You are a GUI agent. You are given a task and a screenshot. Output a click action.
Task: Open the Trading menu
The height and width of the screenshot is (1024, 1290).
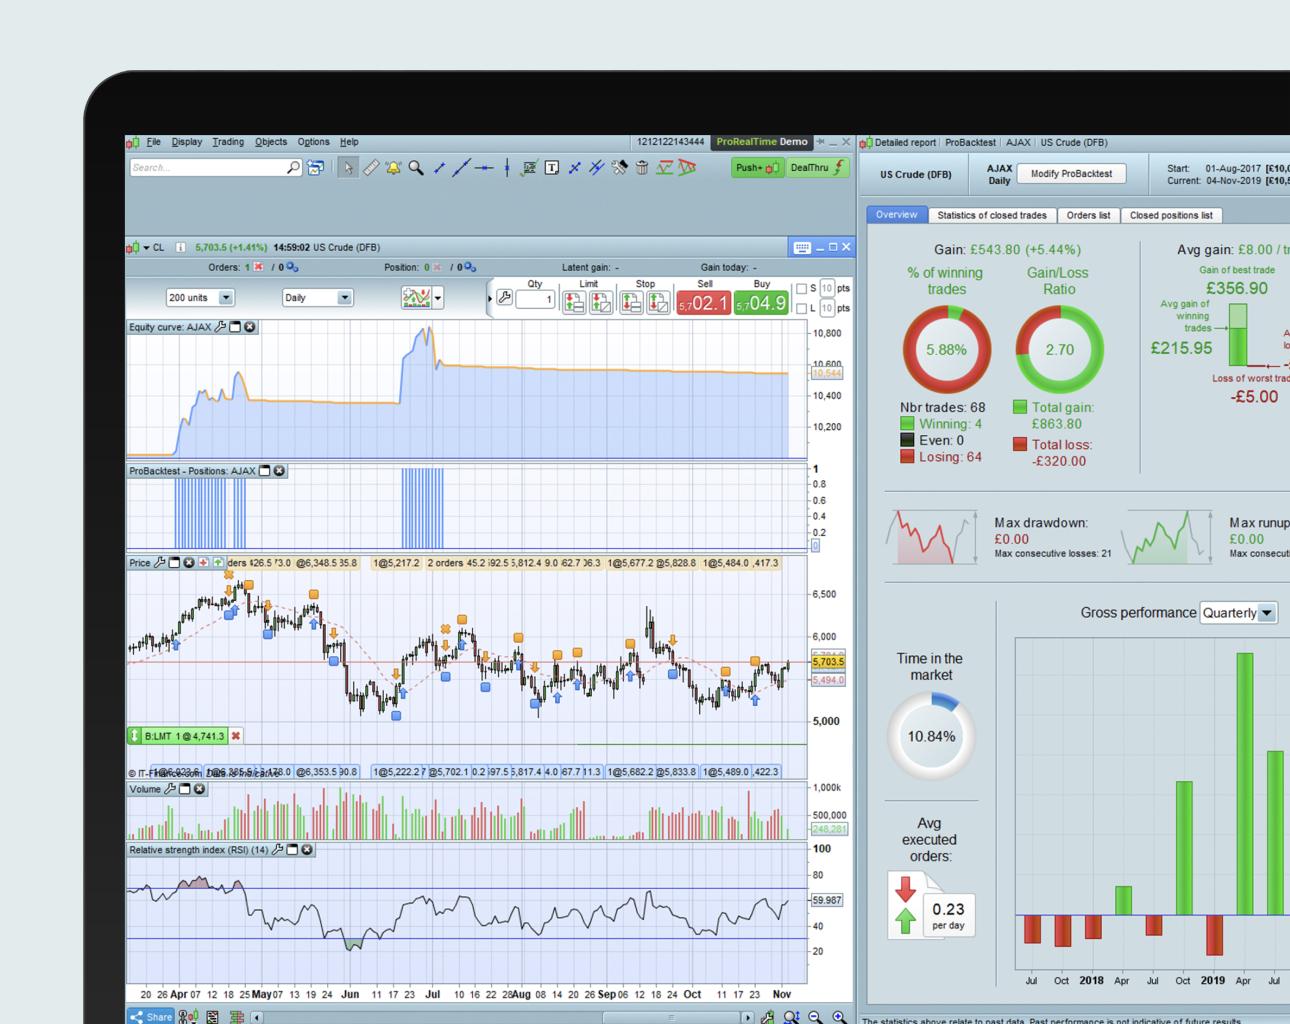(227, 142)
